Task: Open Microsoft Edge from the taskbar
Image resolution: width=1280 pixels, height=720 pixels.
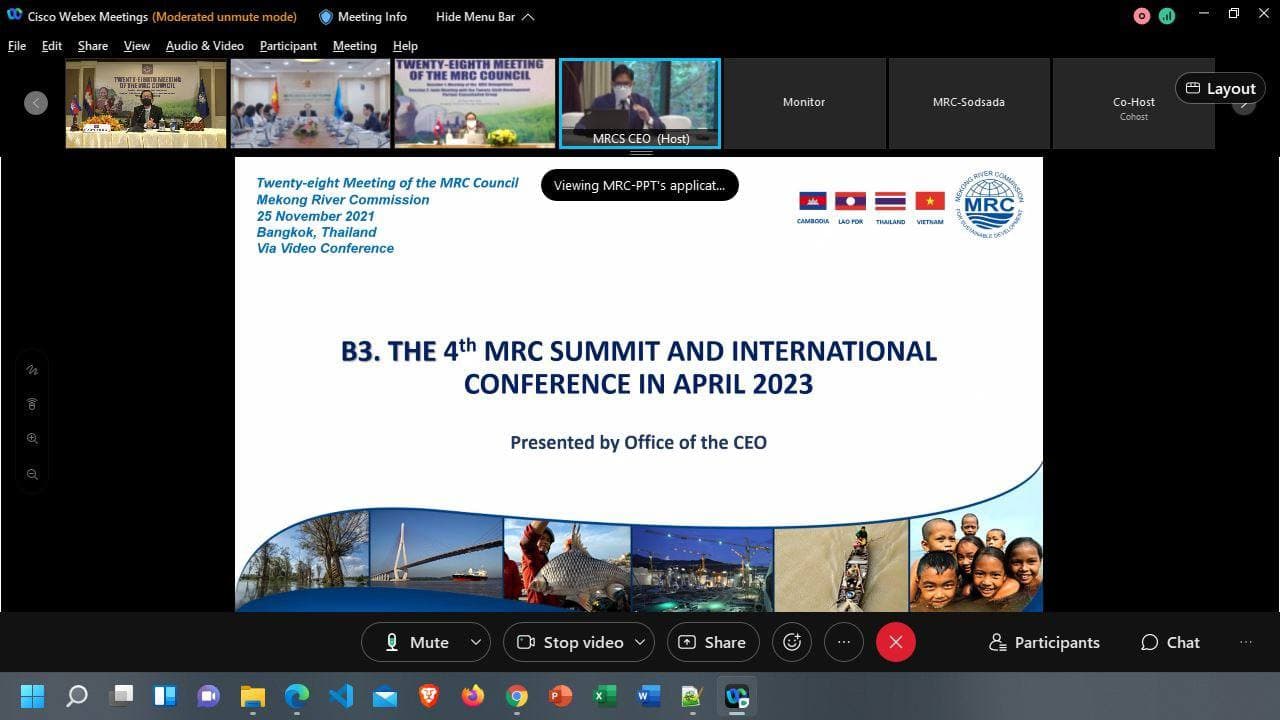Action: click(x=297, y=695)
